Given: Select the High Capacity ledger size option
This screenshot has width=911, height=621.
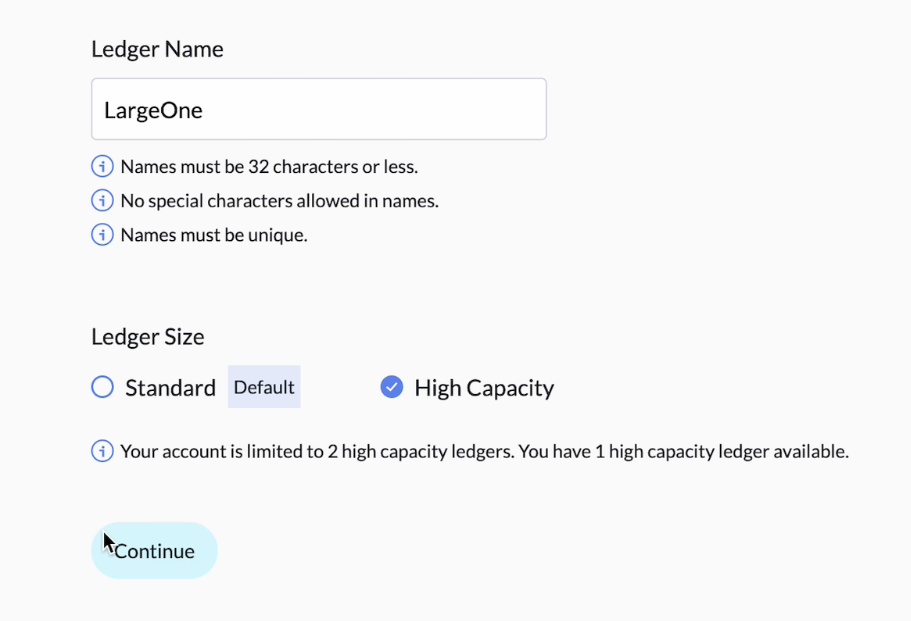Looking at the screenshot, I should [392, 386].
